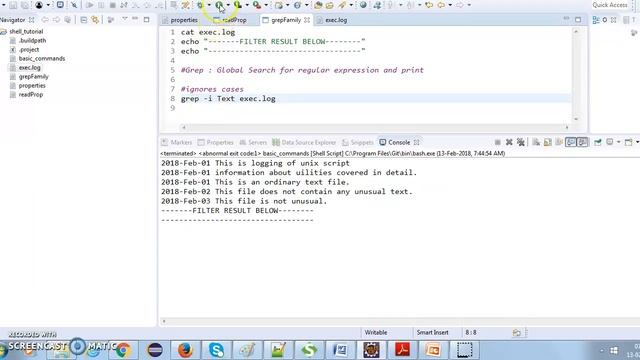Click the Debug bug icon in toolbar
This screenshot has width=640, height=360.
200,5
